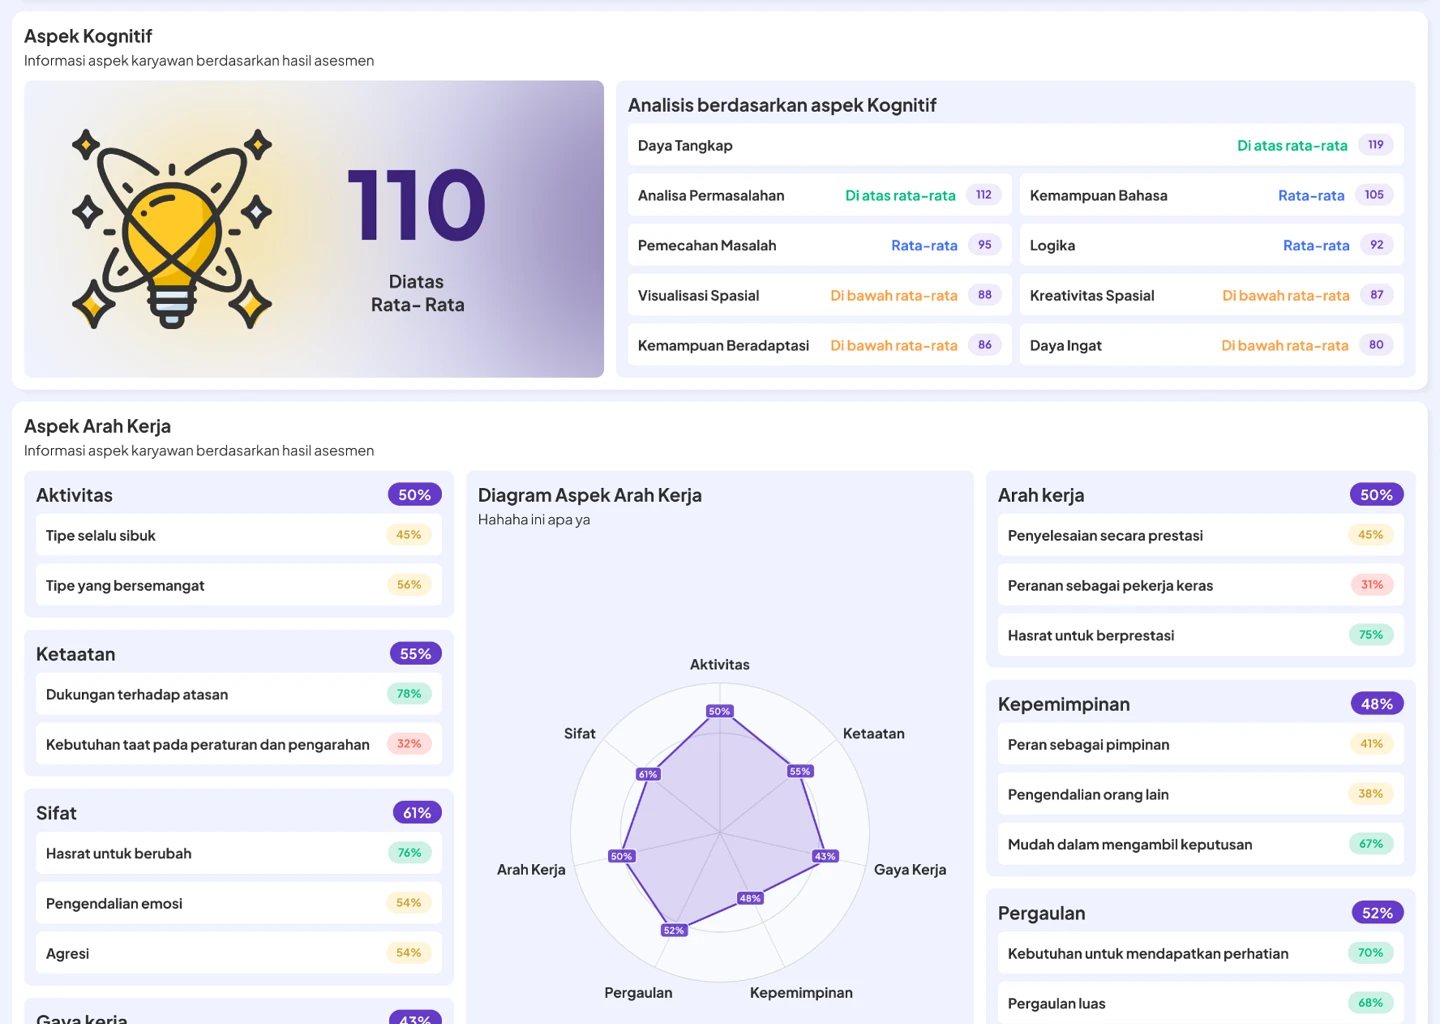1440x1024 pixels.
Task: Click the Kepemimpinan 48% header badge
Action: click(x=1377, y=704)
